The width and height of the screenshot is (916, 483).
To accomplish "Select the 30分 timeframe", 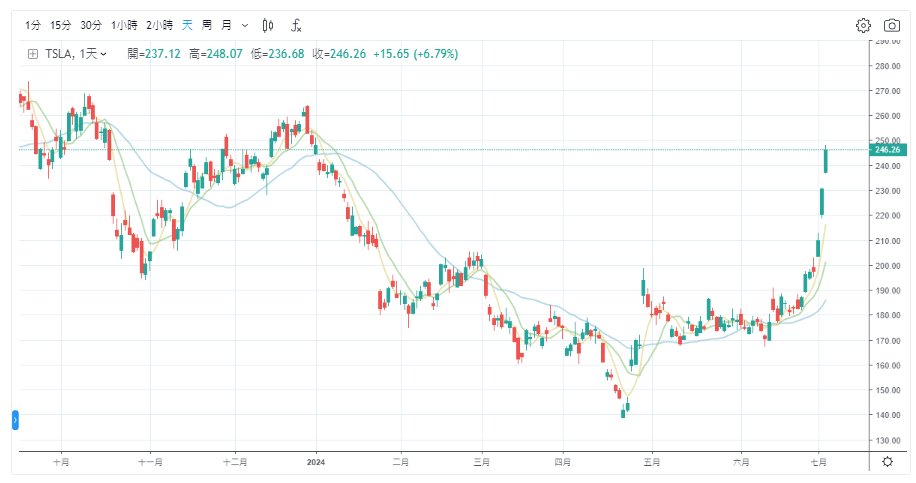I will pos(91,25).
